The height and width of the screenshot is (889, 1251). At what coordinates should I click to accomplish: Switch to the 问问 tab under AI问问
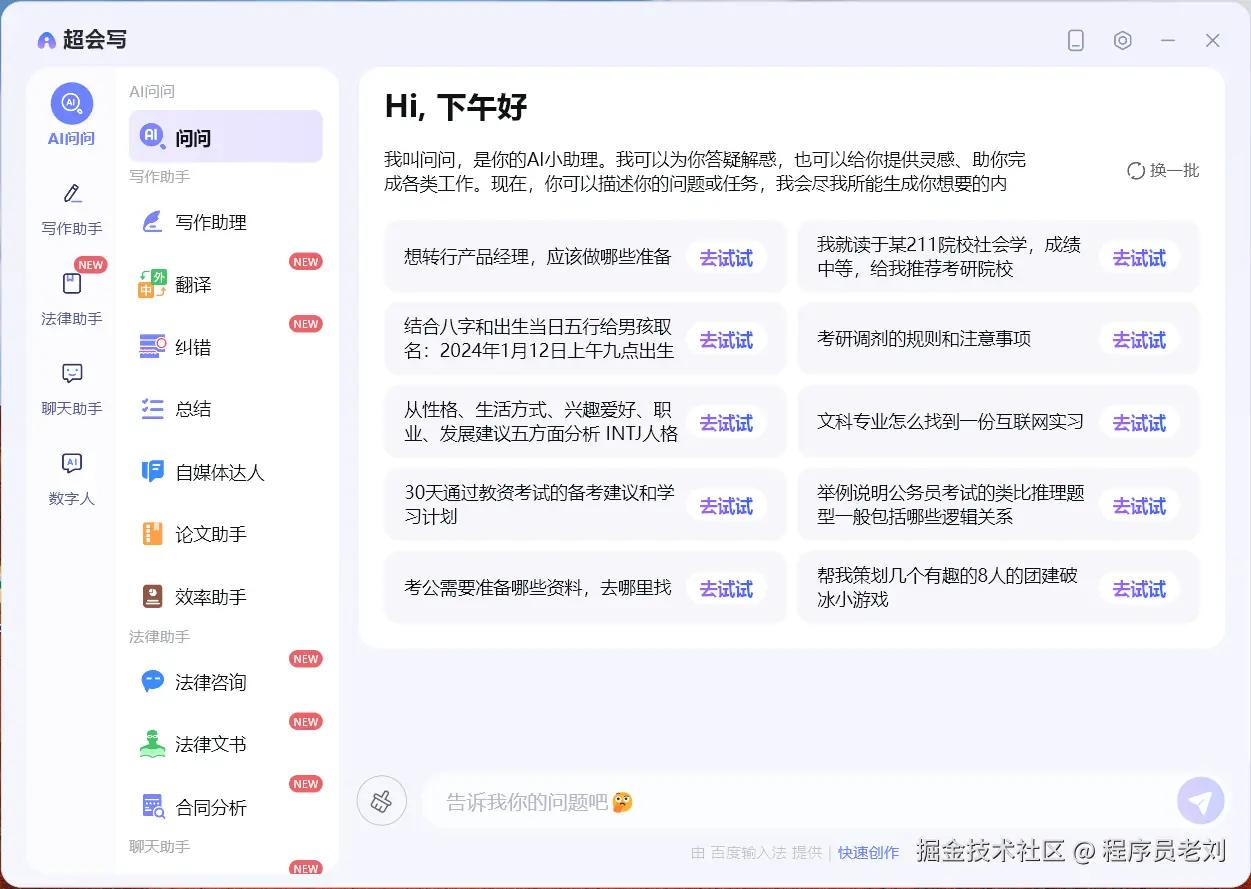click(225, 135)
